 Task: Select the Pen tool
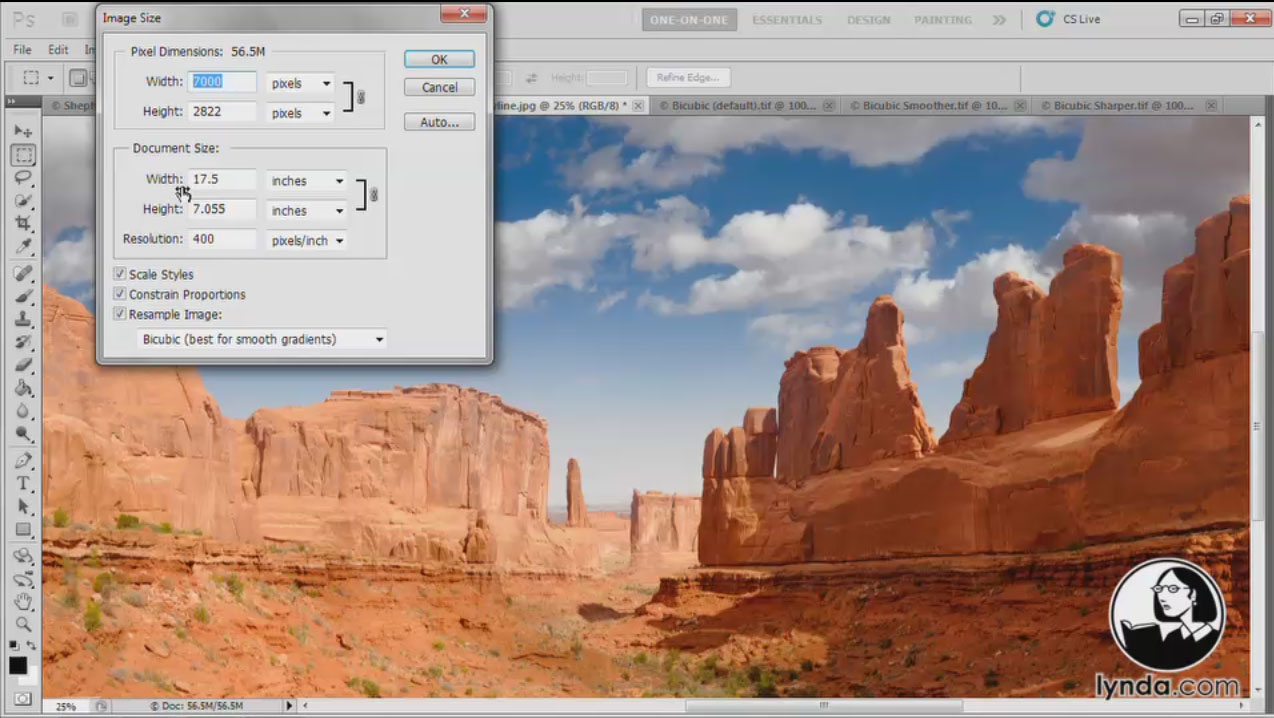tap(22, 461)
